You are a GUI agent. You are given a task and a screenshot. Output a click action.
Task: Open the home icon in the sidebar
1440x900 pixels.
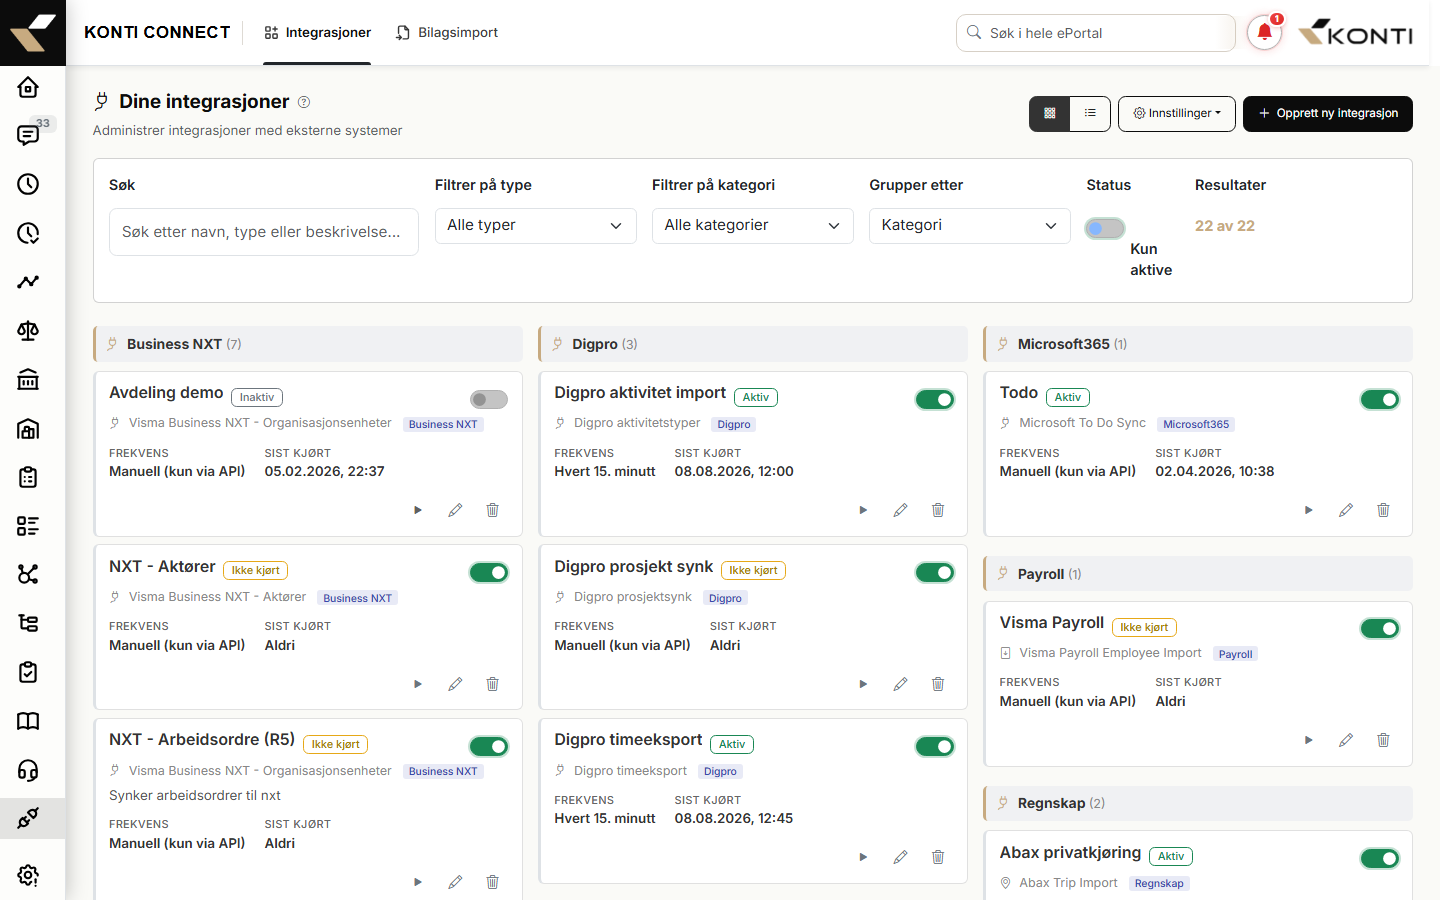click(28, 87)
